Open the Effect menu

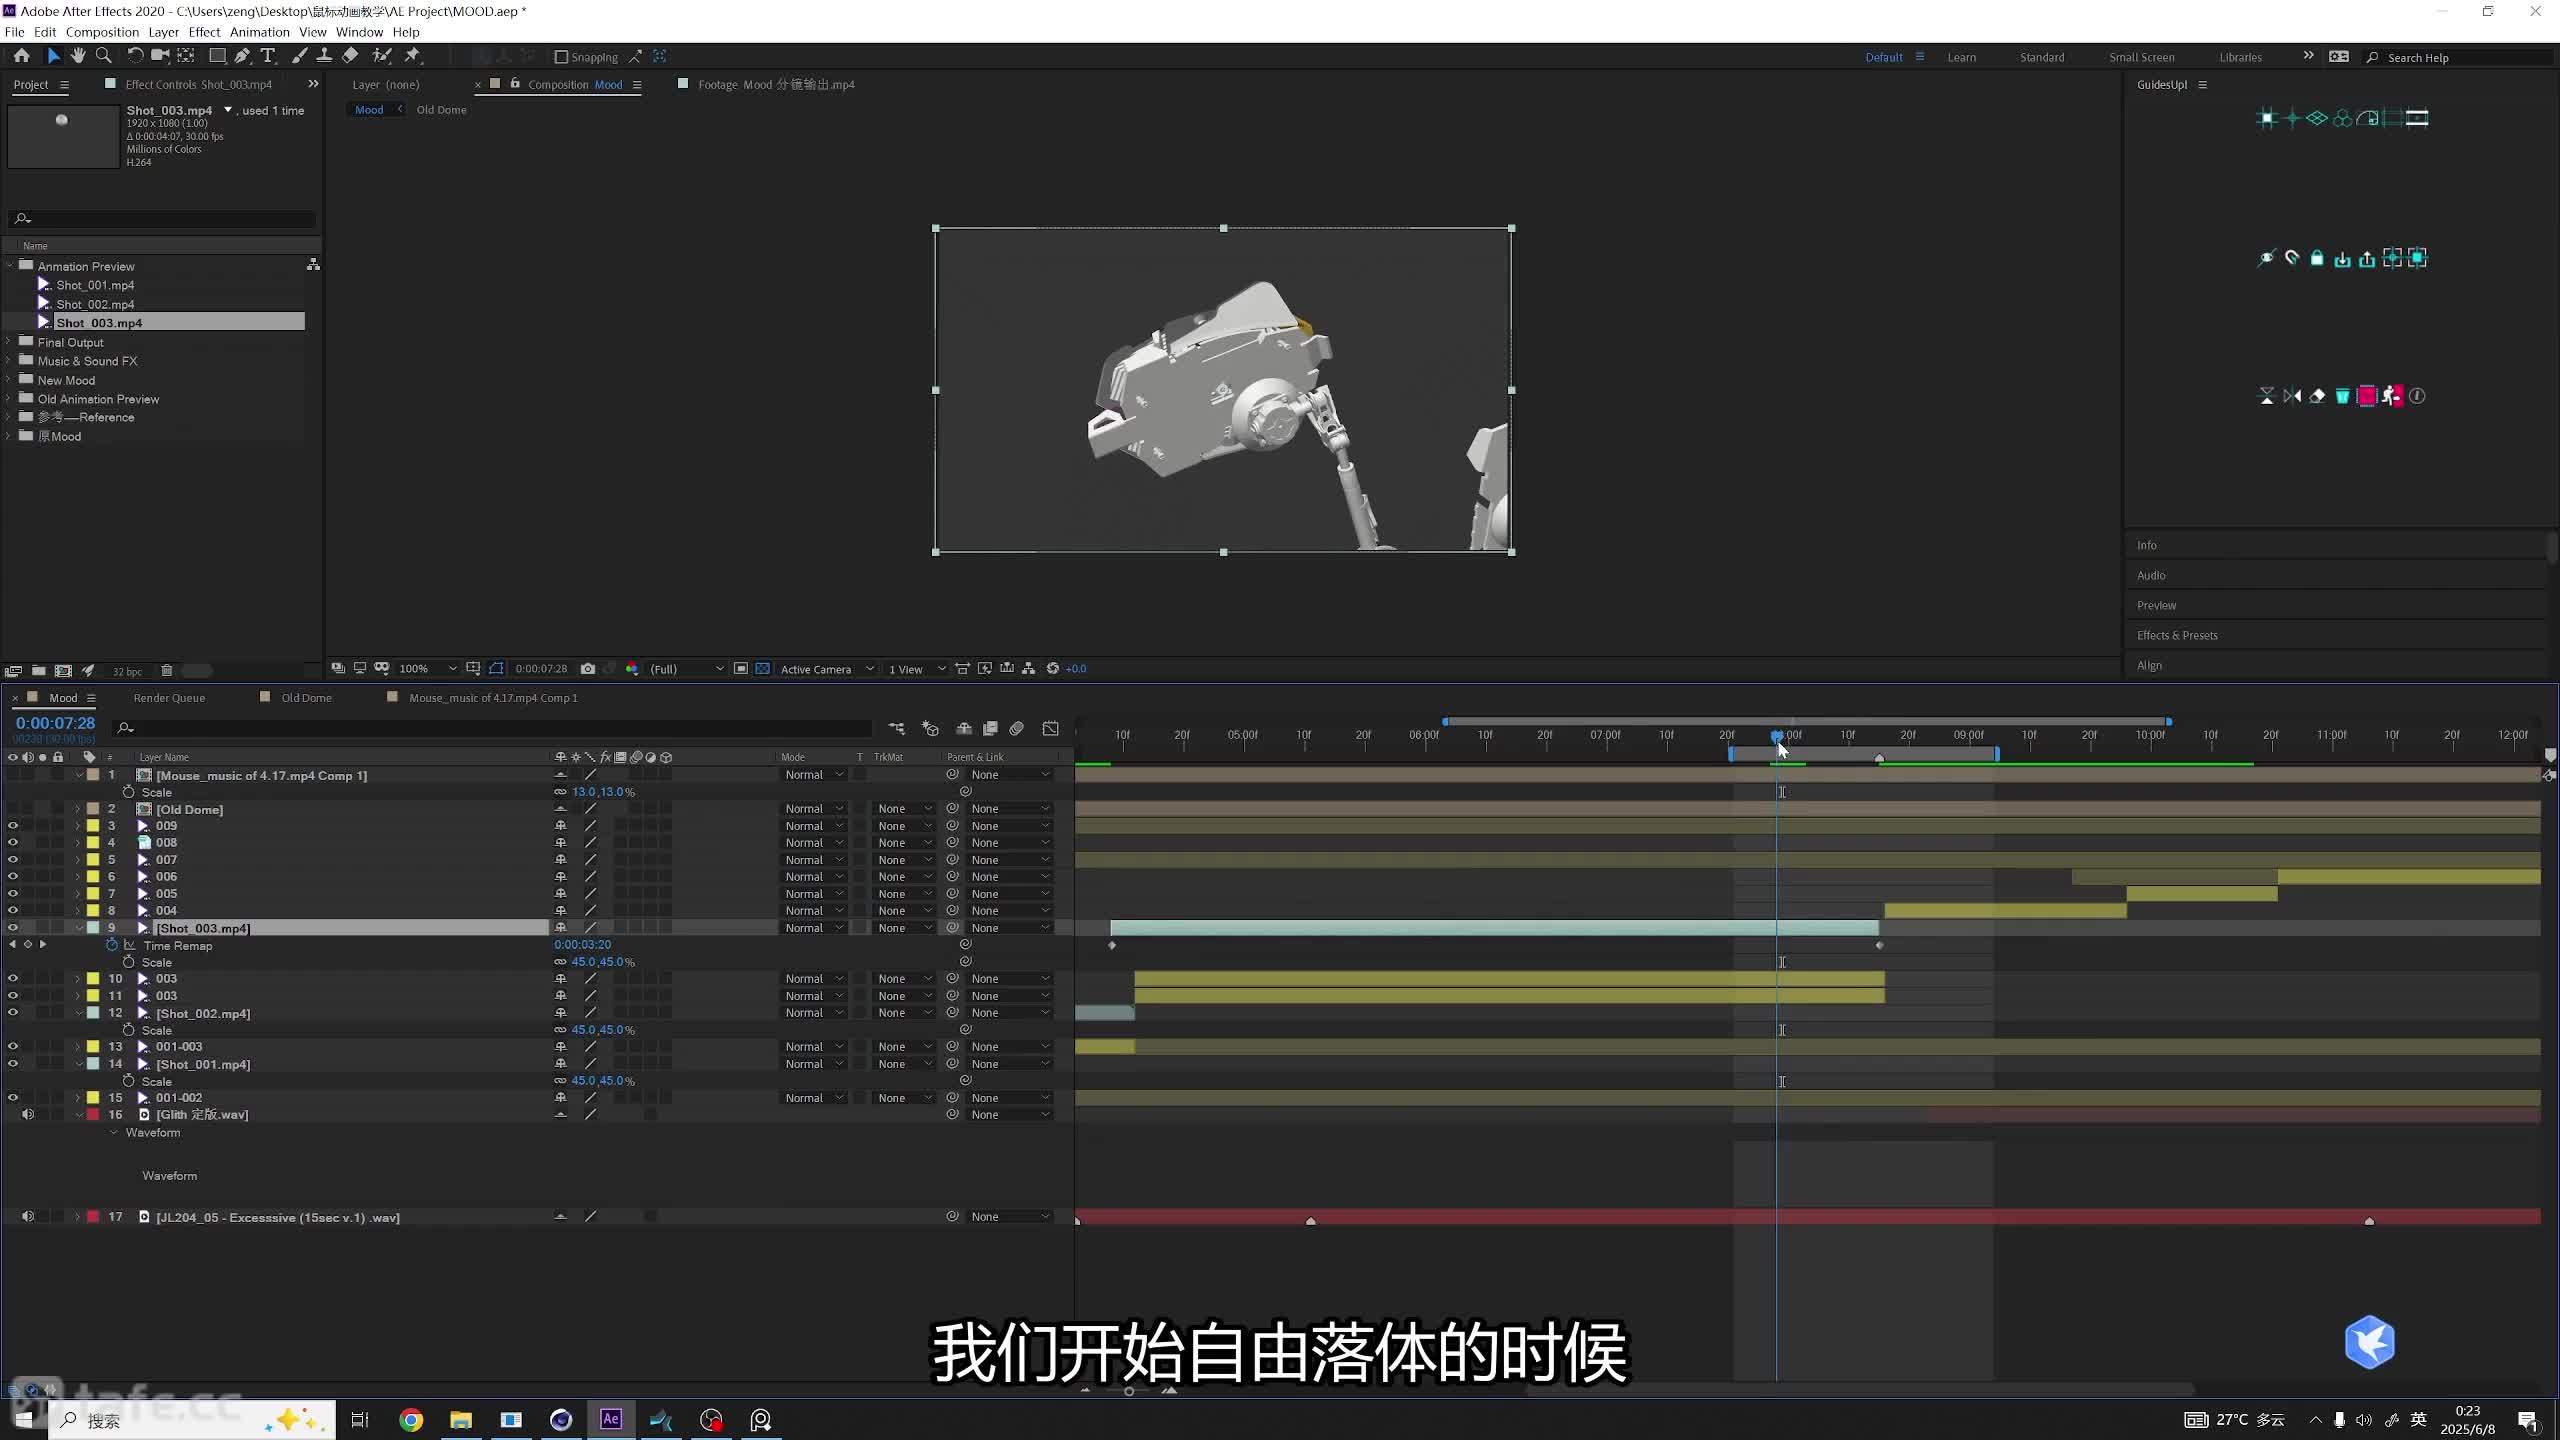[204, 32]
